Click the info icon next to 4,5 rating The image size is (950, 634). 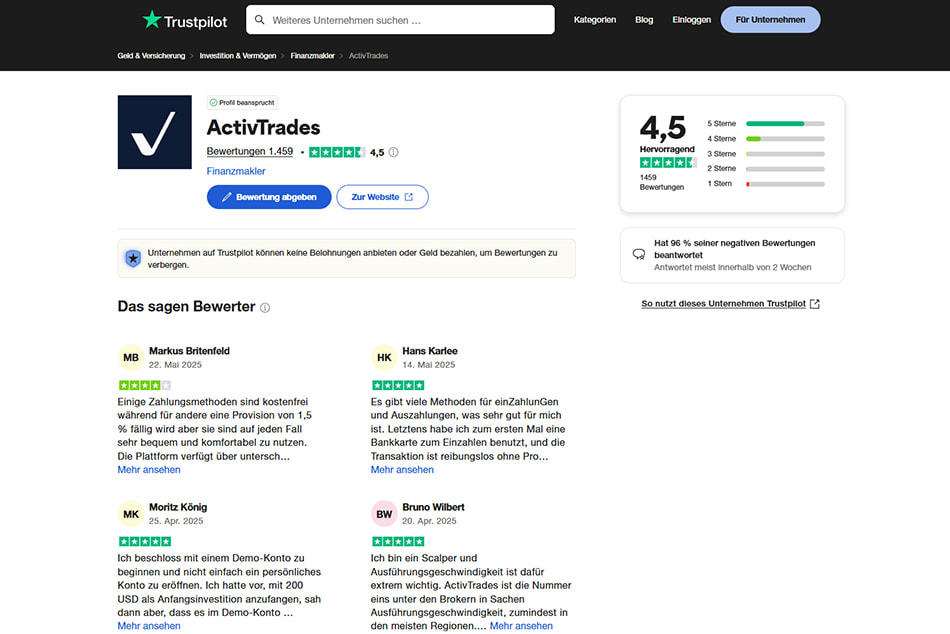pos(394,152)
